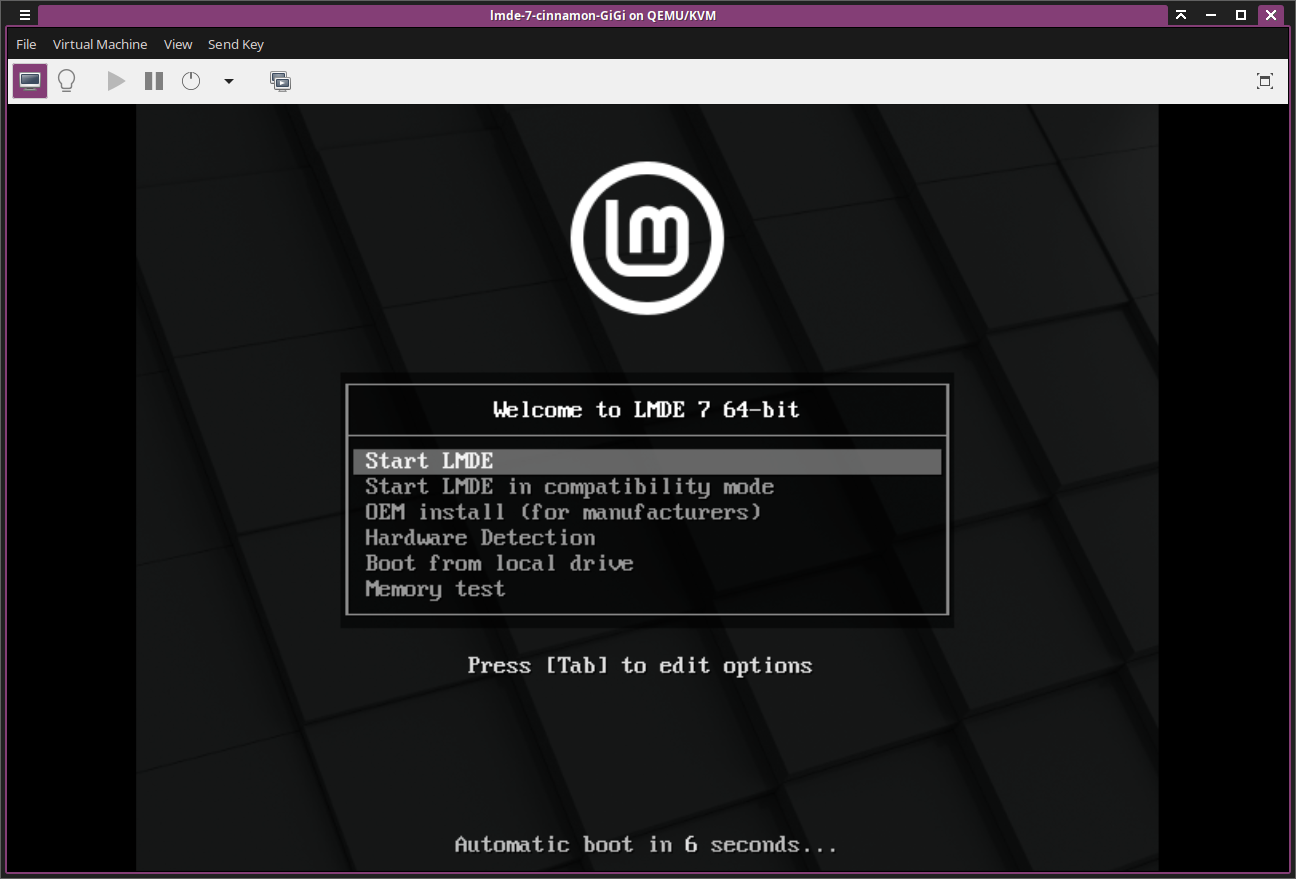Open the View menu
Viewport: 1296px width, 879px height.
(x=177, y=44)
